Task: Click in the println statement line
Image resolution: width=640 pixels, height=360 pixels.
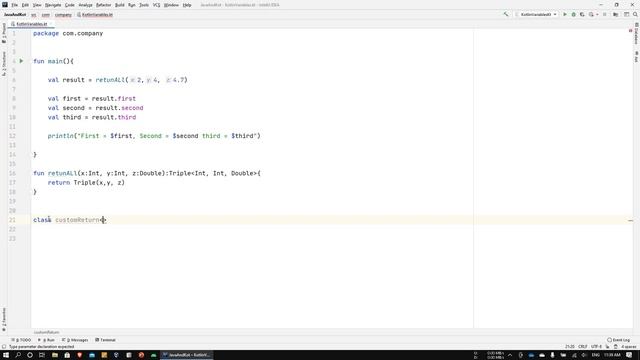Action: click(154, 136)
